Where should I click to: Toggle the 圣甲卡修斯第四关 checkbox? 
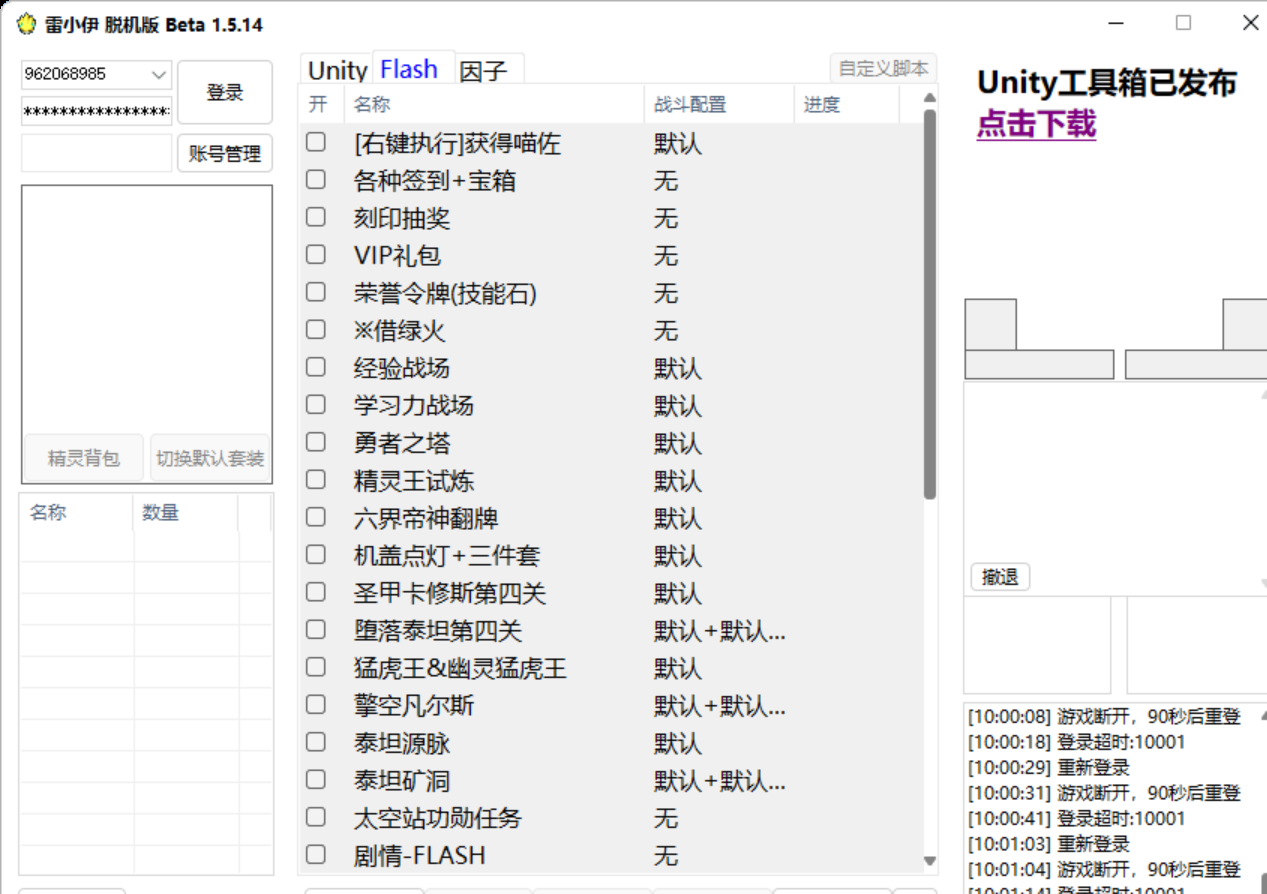316,592
